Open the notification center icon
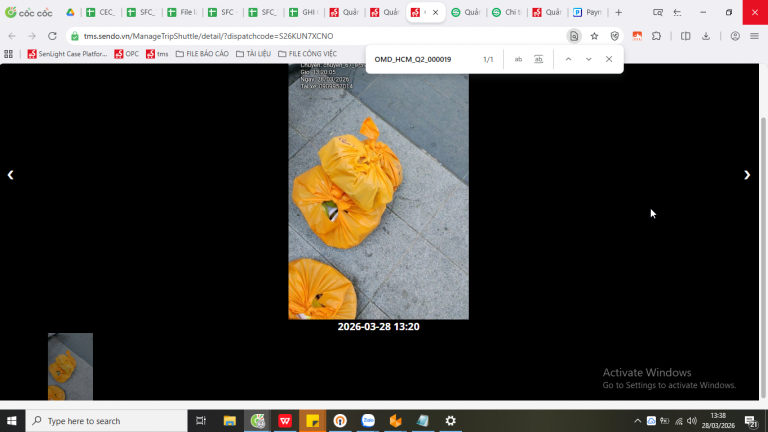 click(751, 421)
